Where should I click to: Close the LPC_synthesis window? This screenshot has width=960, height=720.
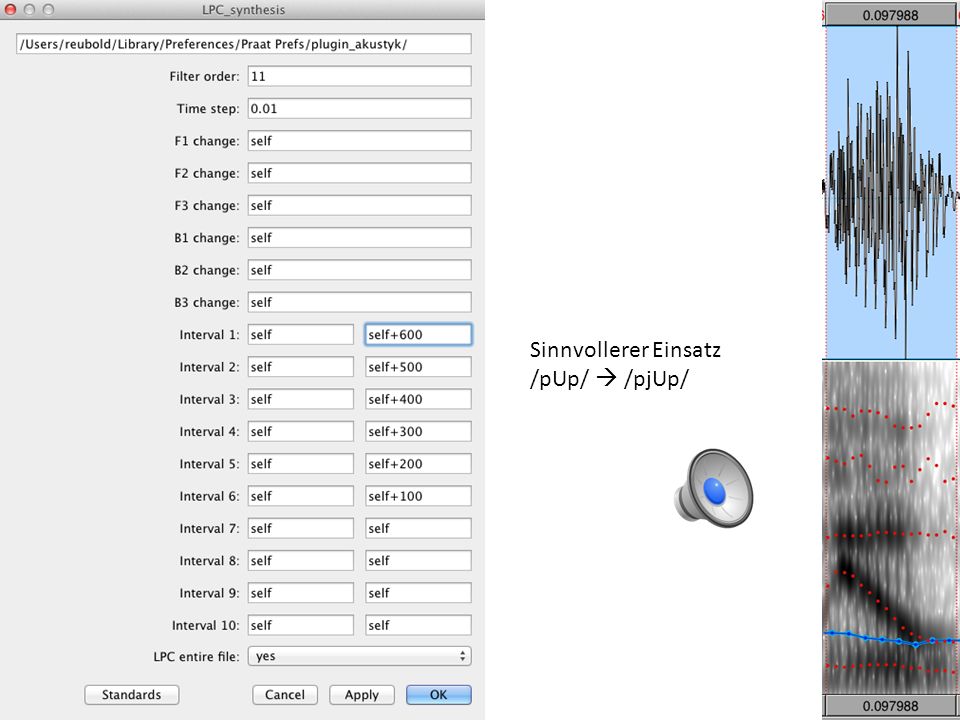point(10,10)
